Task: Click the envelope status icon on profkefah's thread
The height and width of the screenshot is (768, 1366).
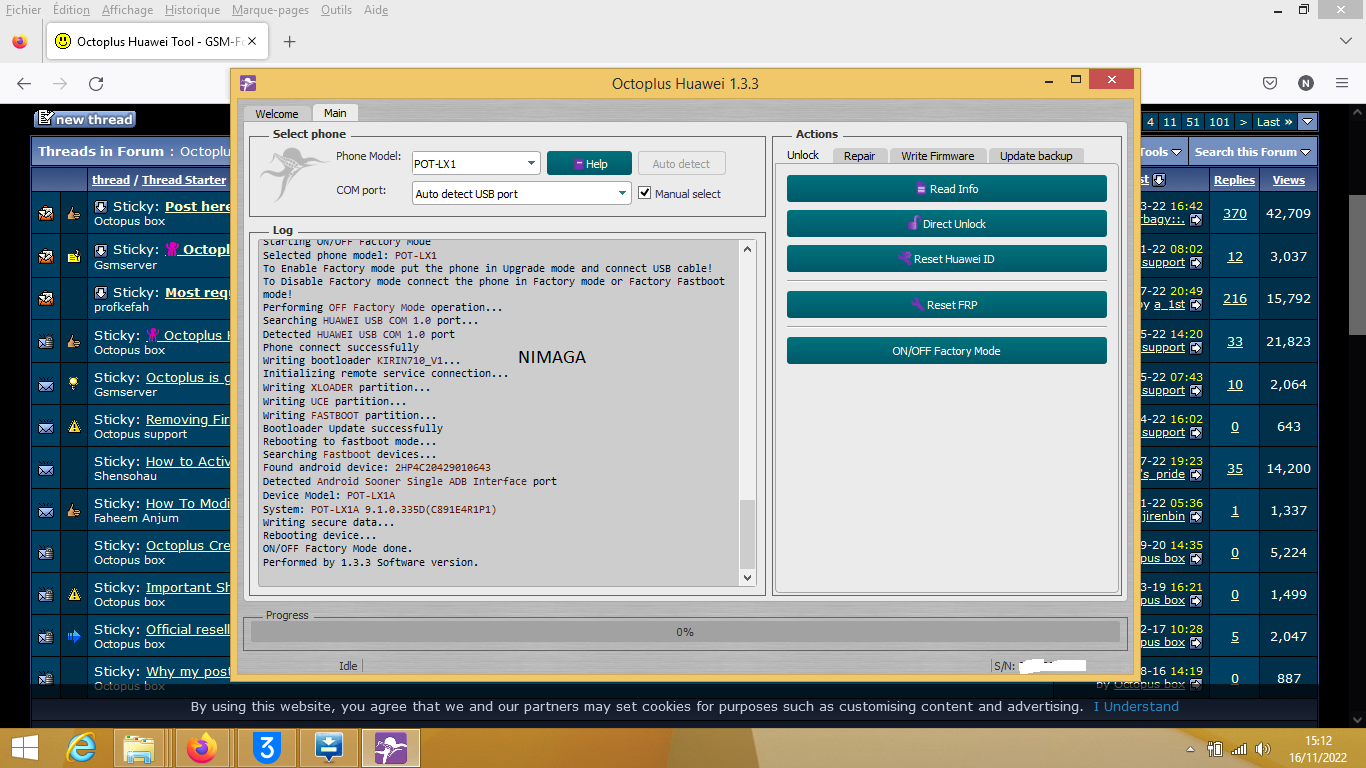Action: (x=46, y=298)
